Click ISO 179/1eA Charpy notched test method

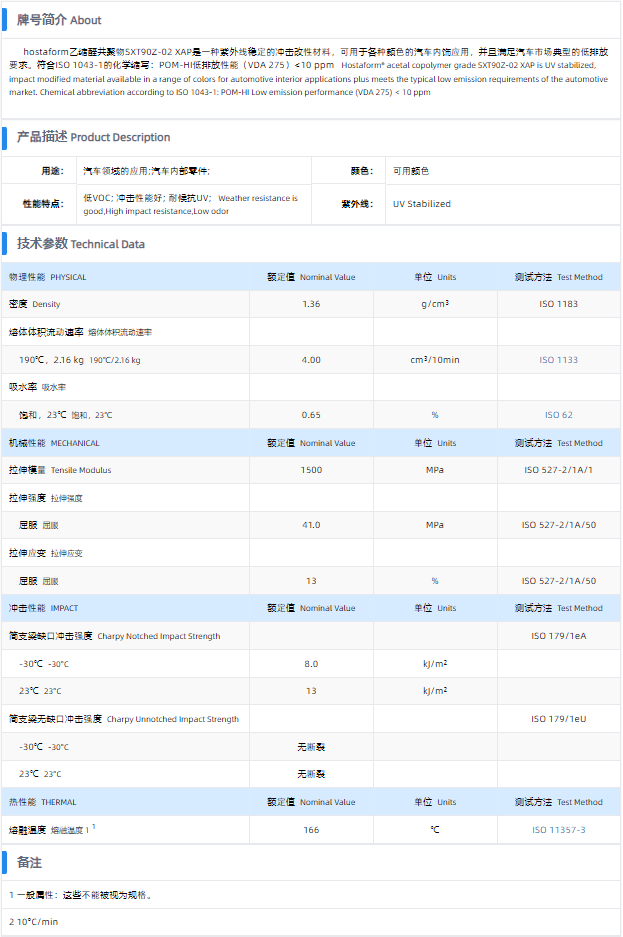point(558,636)
